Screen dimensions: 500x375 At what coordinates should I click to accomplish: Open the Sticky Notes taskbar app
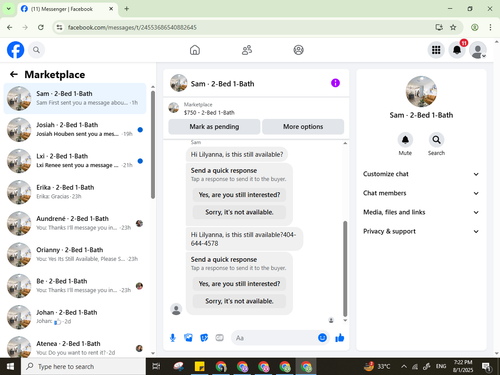pos(200,367)
